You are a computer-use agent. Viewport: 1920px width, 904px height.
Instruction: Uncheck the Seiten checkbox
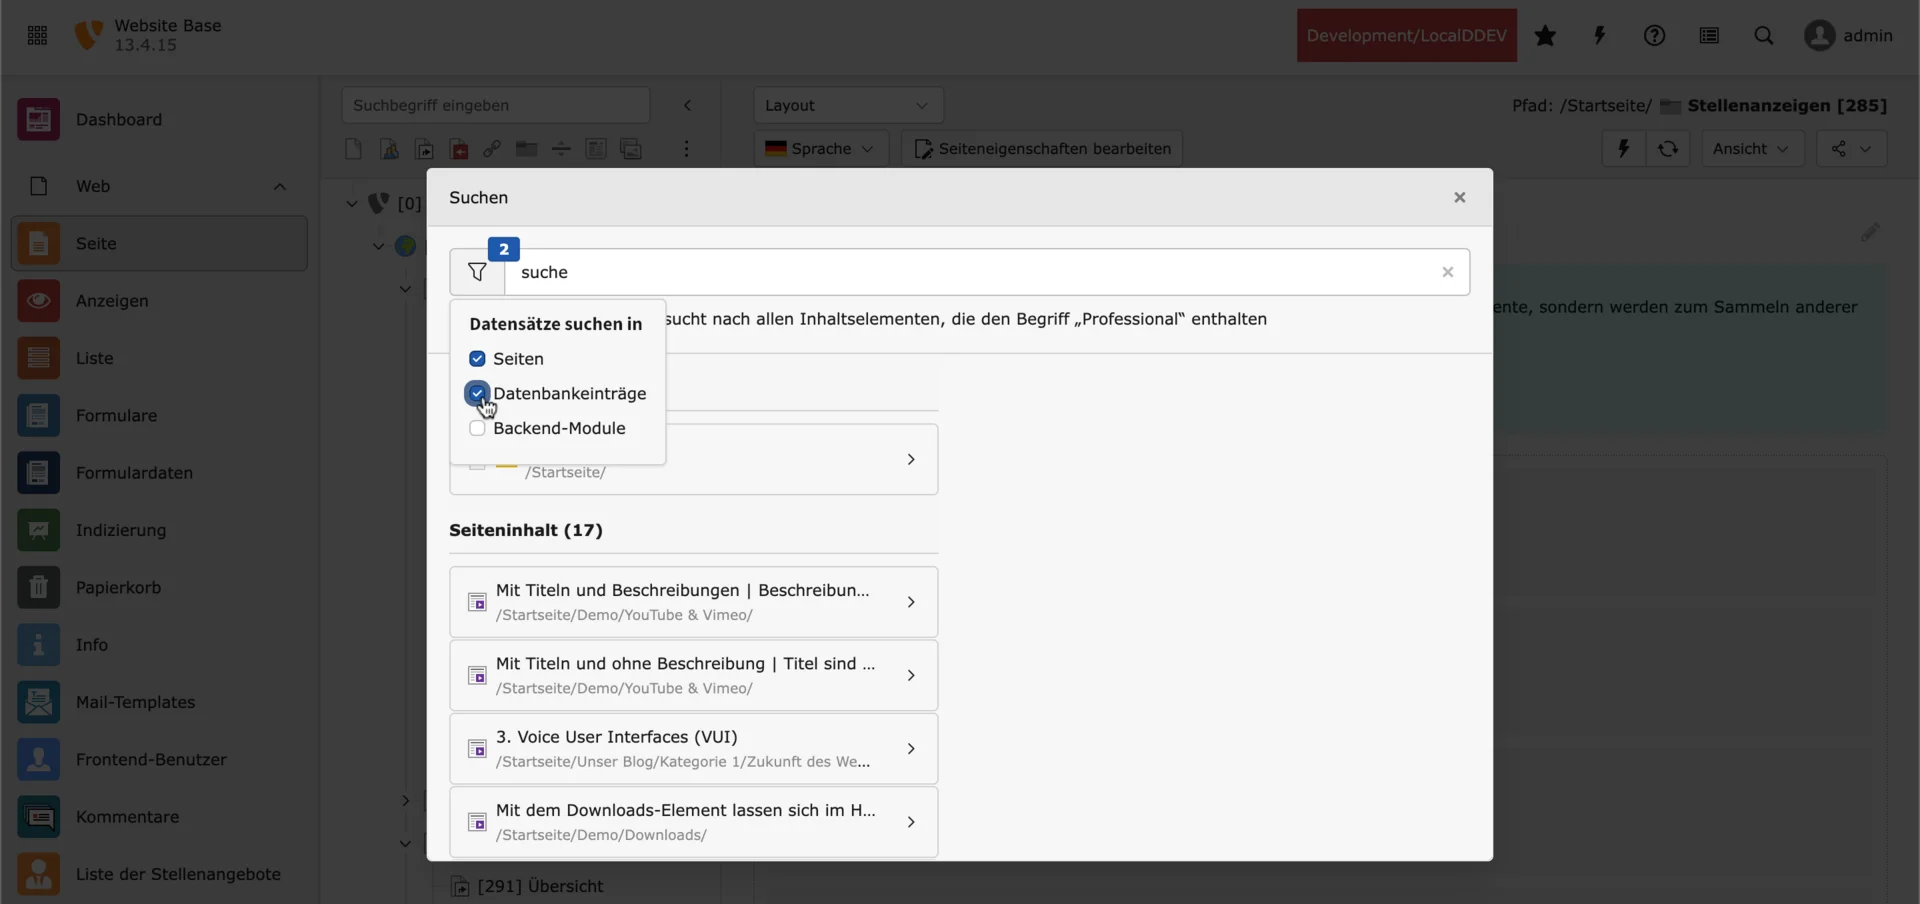(478, 358)
